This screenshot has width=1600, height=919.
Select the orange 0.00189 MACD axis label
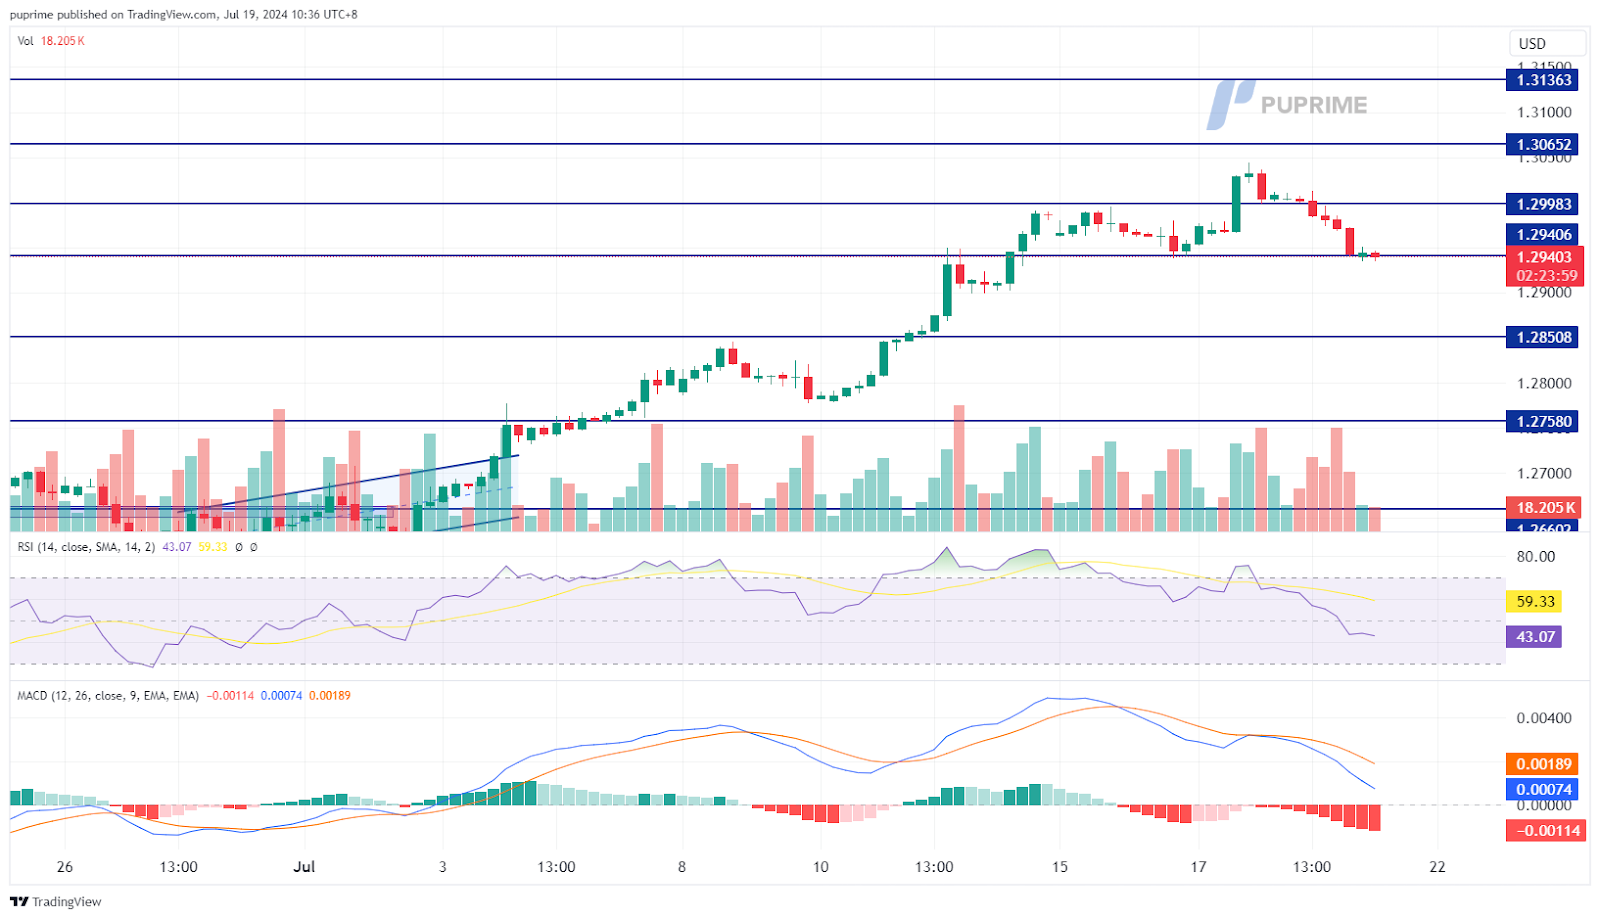pos(1544,764)
